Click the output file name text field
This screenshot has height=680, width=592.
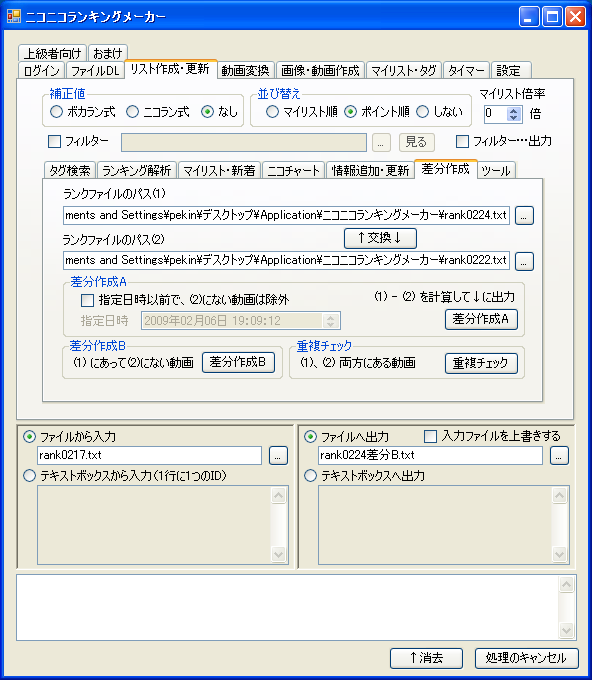pyautogui.click(x=430, y=455)
